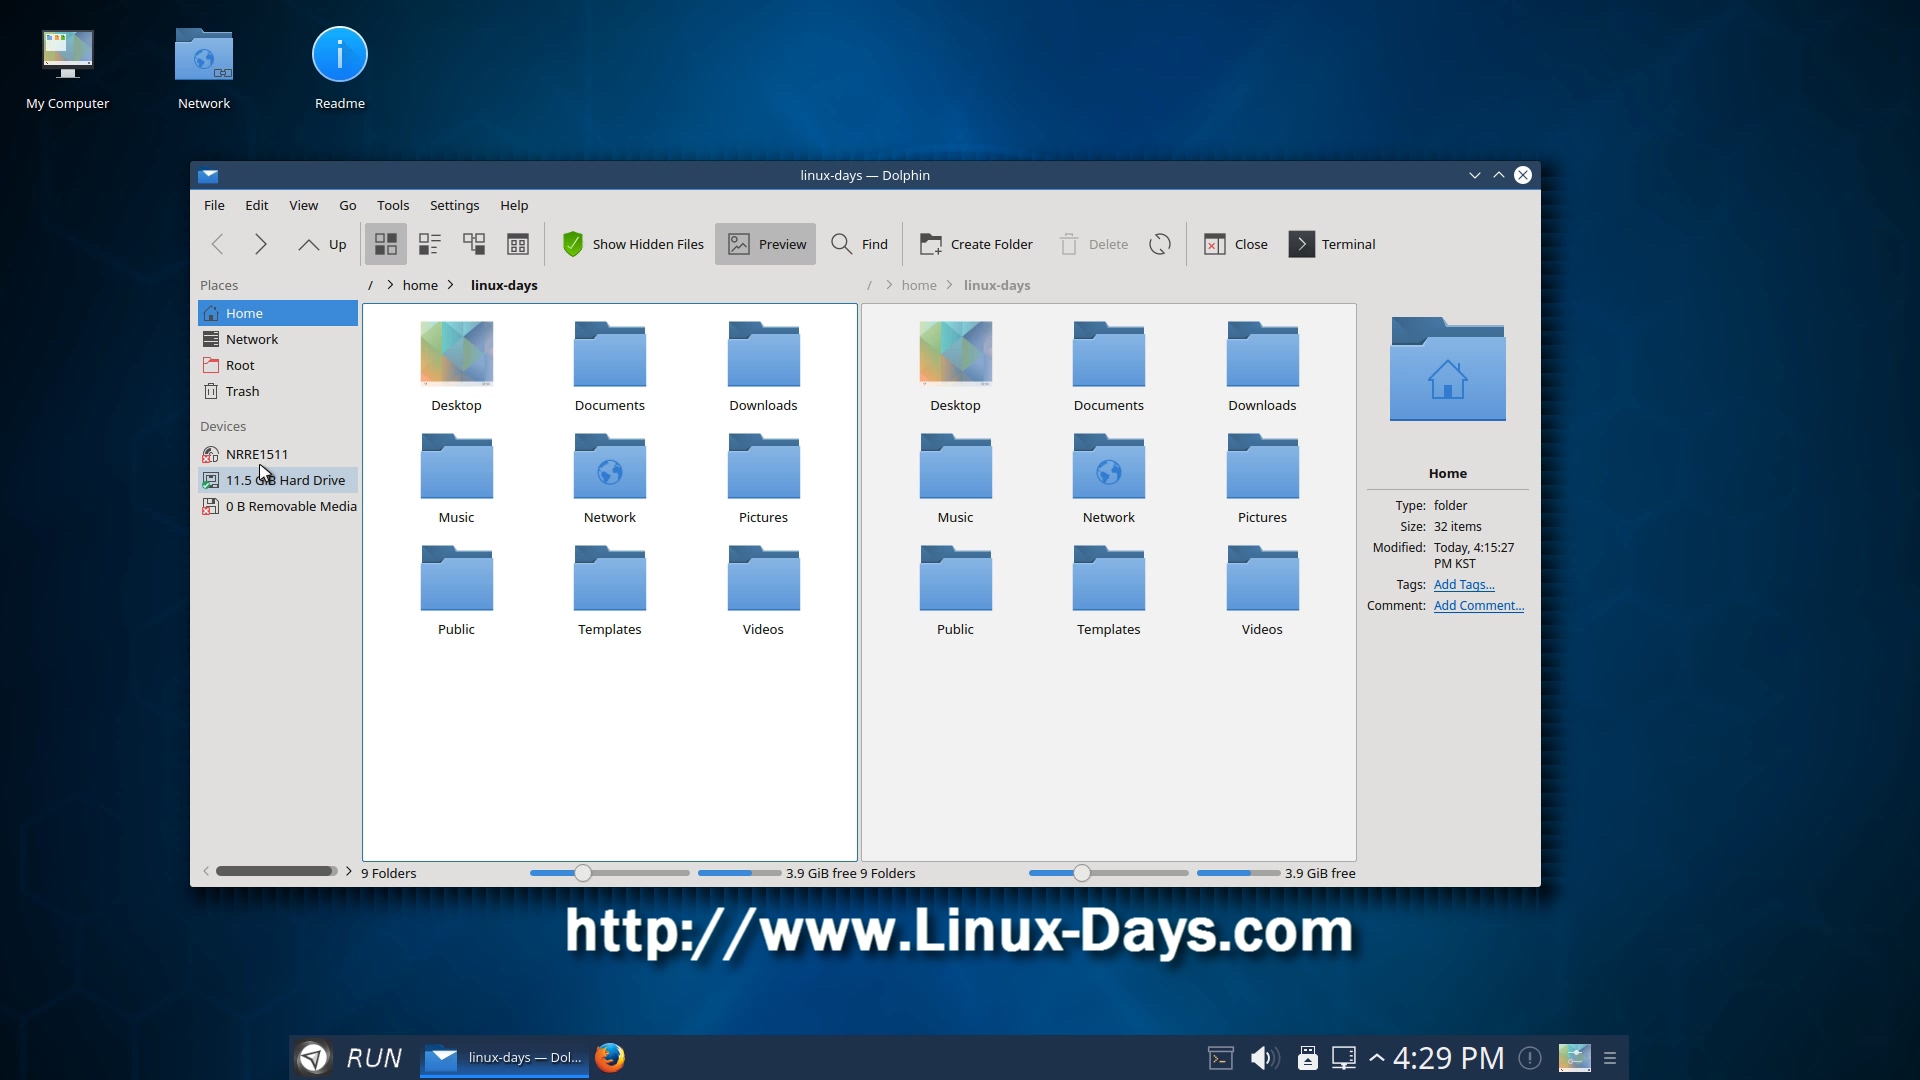Click the refresh/reload toolbar icon
The image size is (1920, 1080).
(x=1160, y=244)
